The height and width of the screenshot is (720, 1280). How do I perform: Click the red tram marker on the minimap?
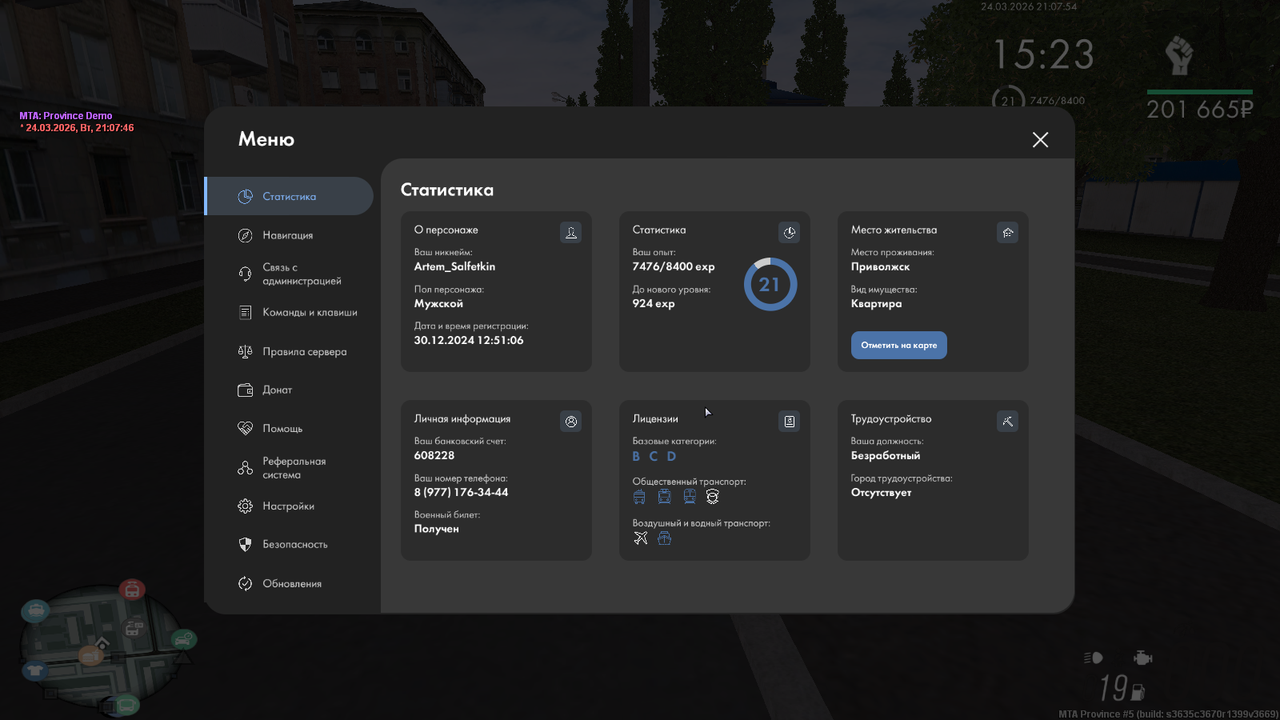[x=132, y=591]
